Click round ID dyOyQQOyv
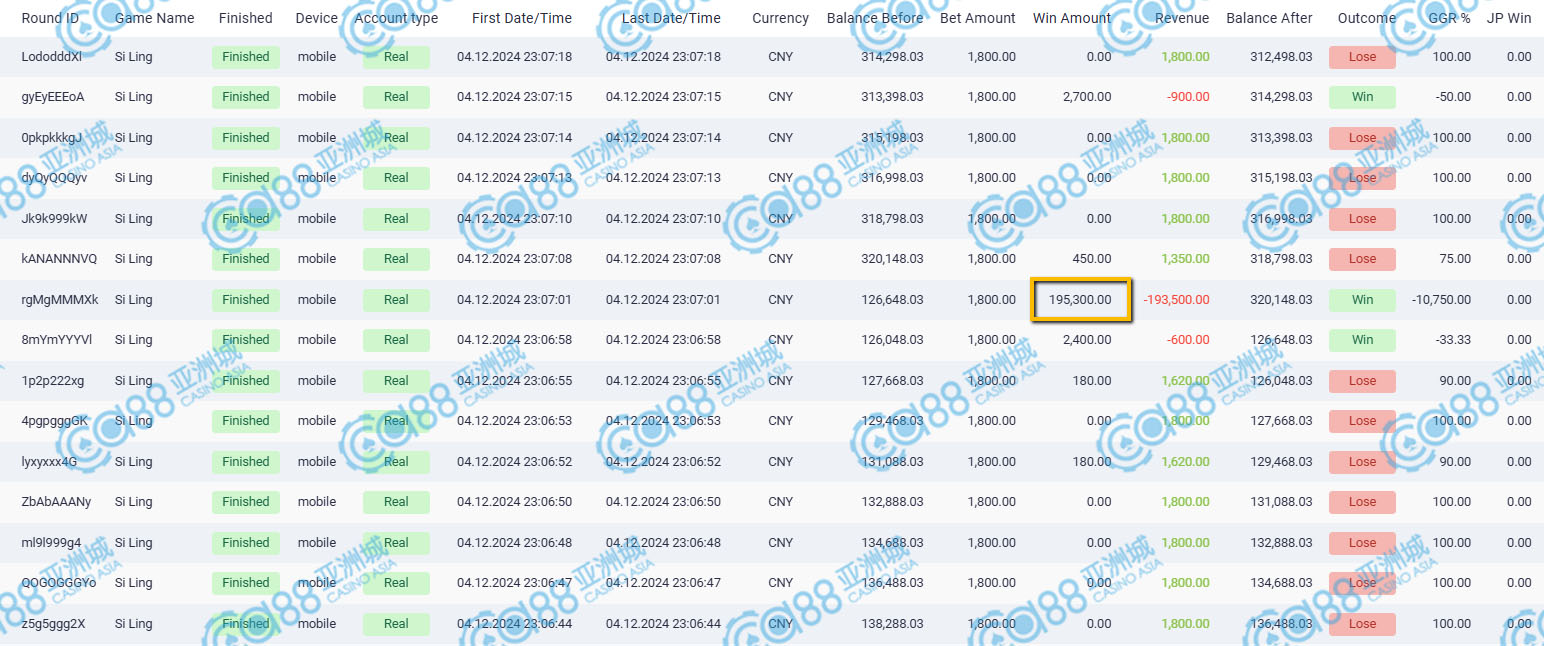 click(x=54, y=178)
